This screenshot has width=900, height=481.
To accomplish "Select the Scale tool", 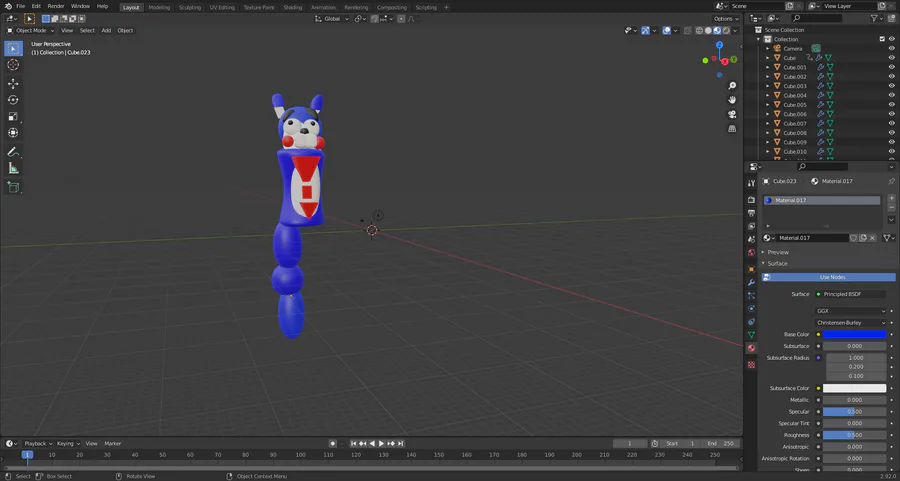I will coord(13,116).
